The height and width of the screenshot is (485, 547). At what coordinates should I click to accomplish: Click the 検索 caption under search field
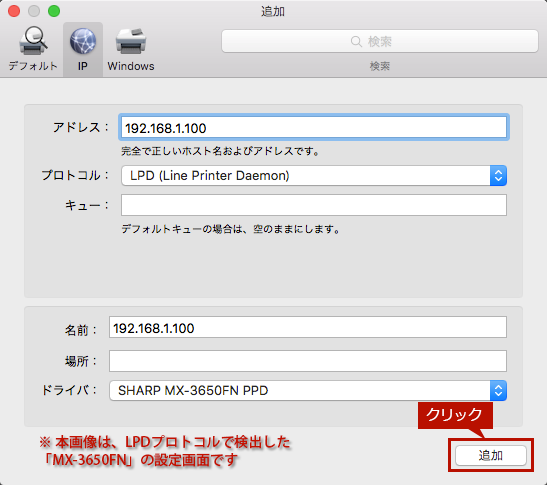(x=380, y=66)
